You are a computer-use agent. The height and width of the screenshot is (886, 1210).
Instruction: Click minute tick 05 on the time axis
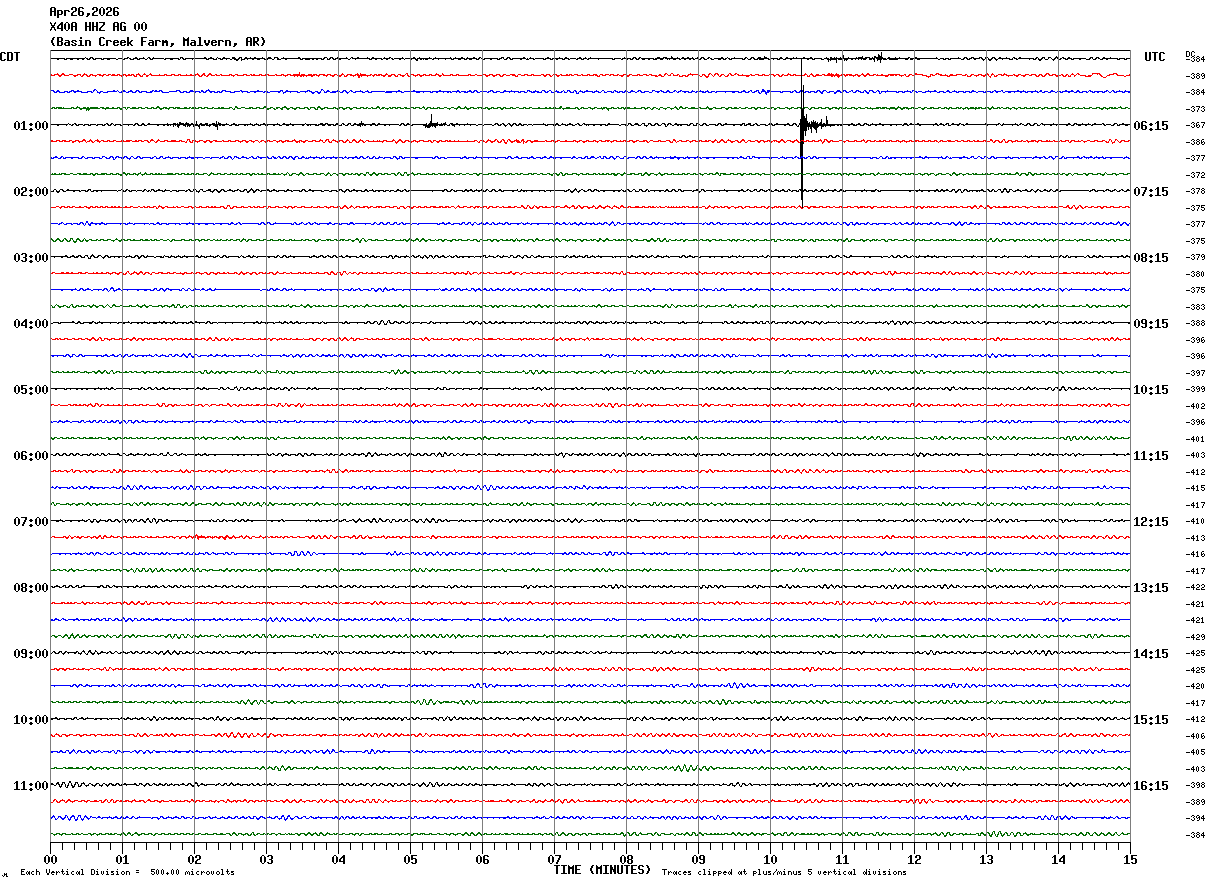pos(410,858)
